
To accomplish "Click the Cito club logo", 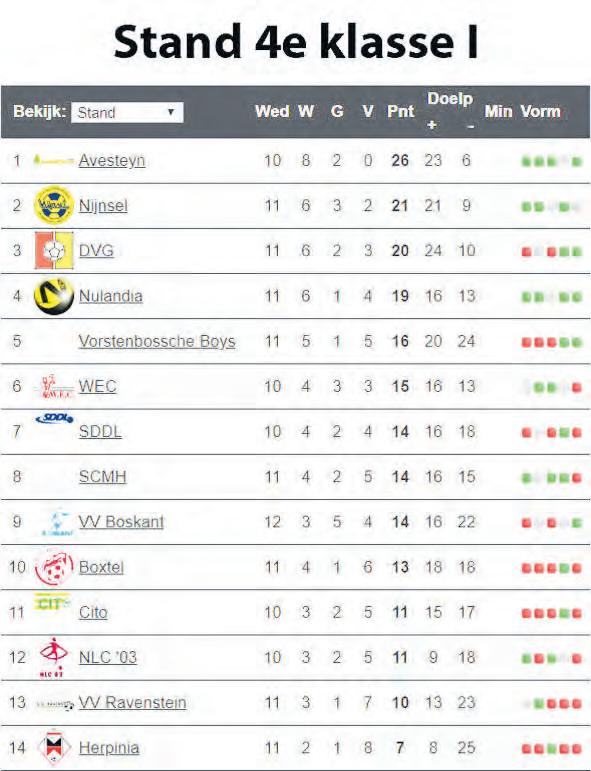I will pos(53,602).
